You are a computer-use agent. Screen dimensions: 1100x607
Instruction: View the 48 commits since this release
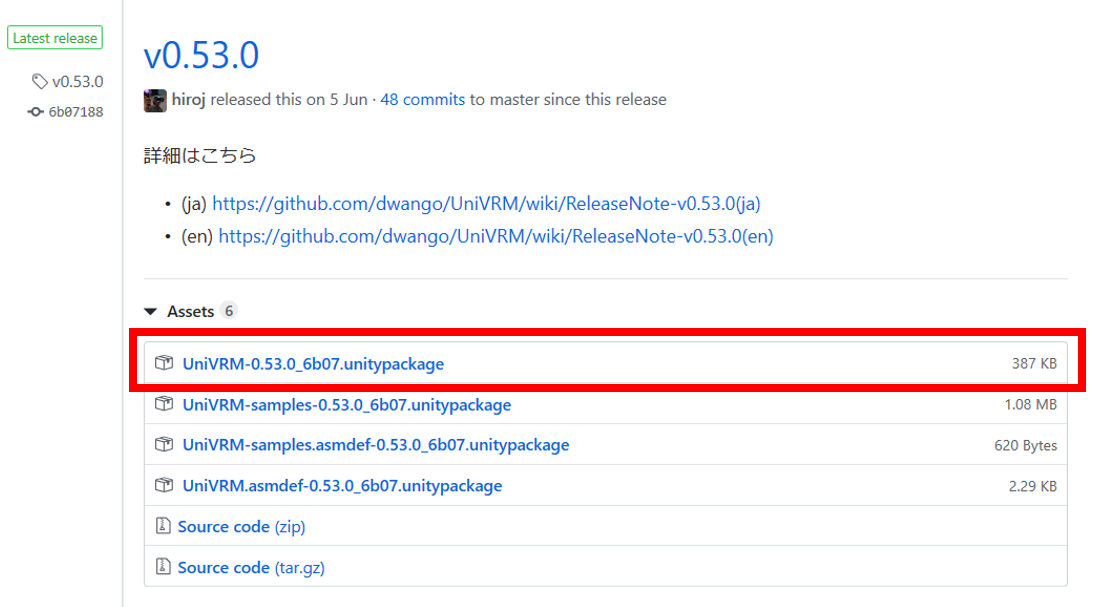(x=422, y=100)
